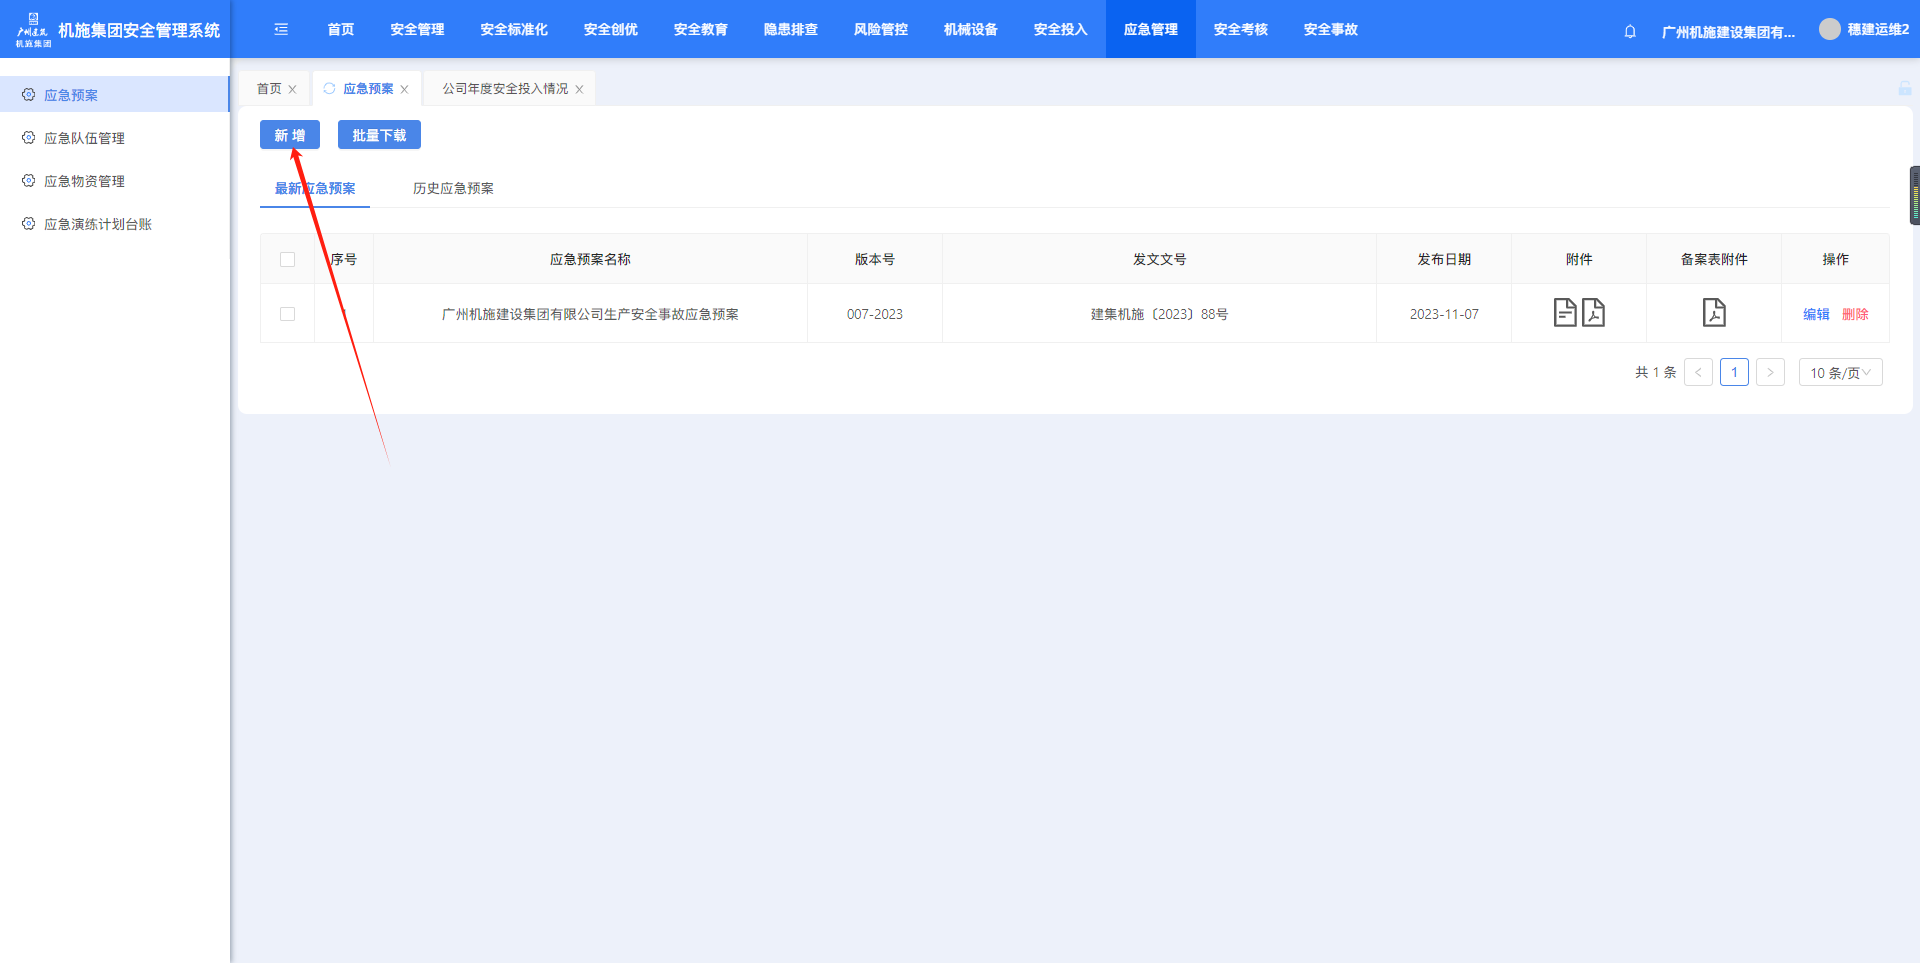Close the 应急预案 tab

[x=404, y=90]
